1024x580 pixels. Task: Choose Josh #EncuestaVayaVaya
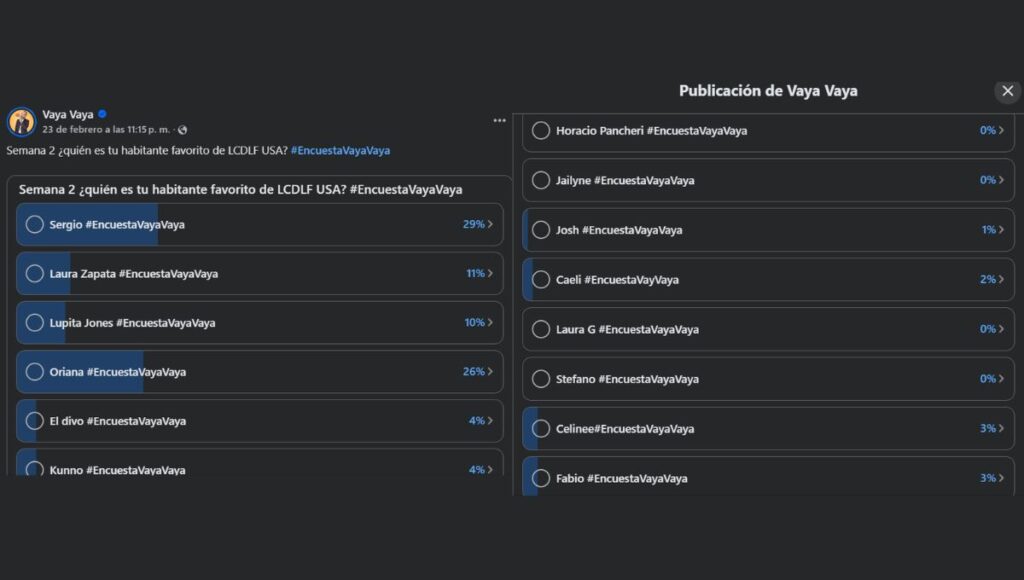pos(541,230)
